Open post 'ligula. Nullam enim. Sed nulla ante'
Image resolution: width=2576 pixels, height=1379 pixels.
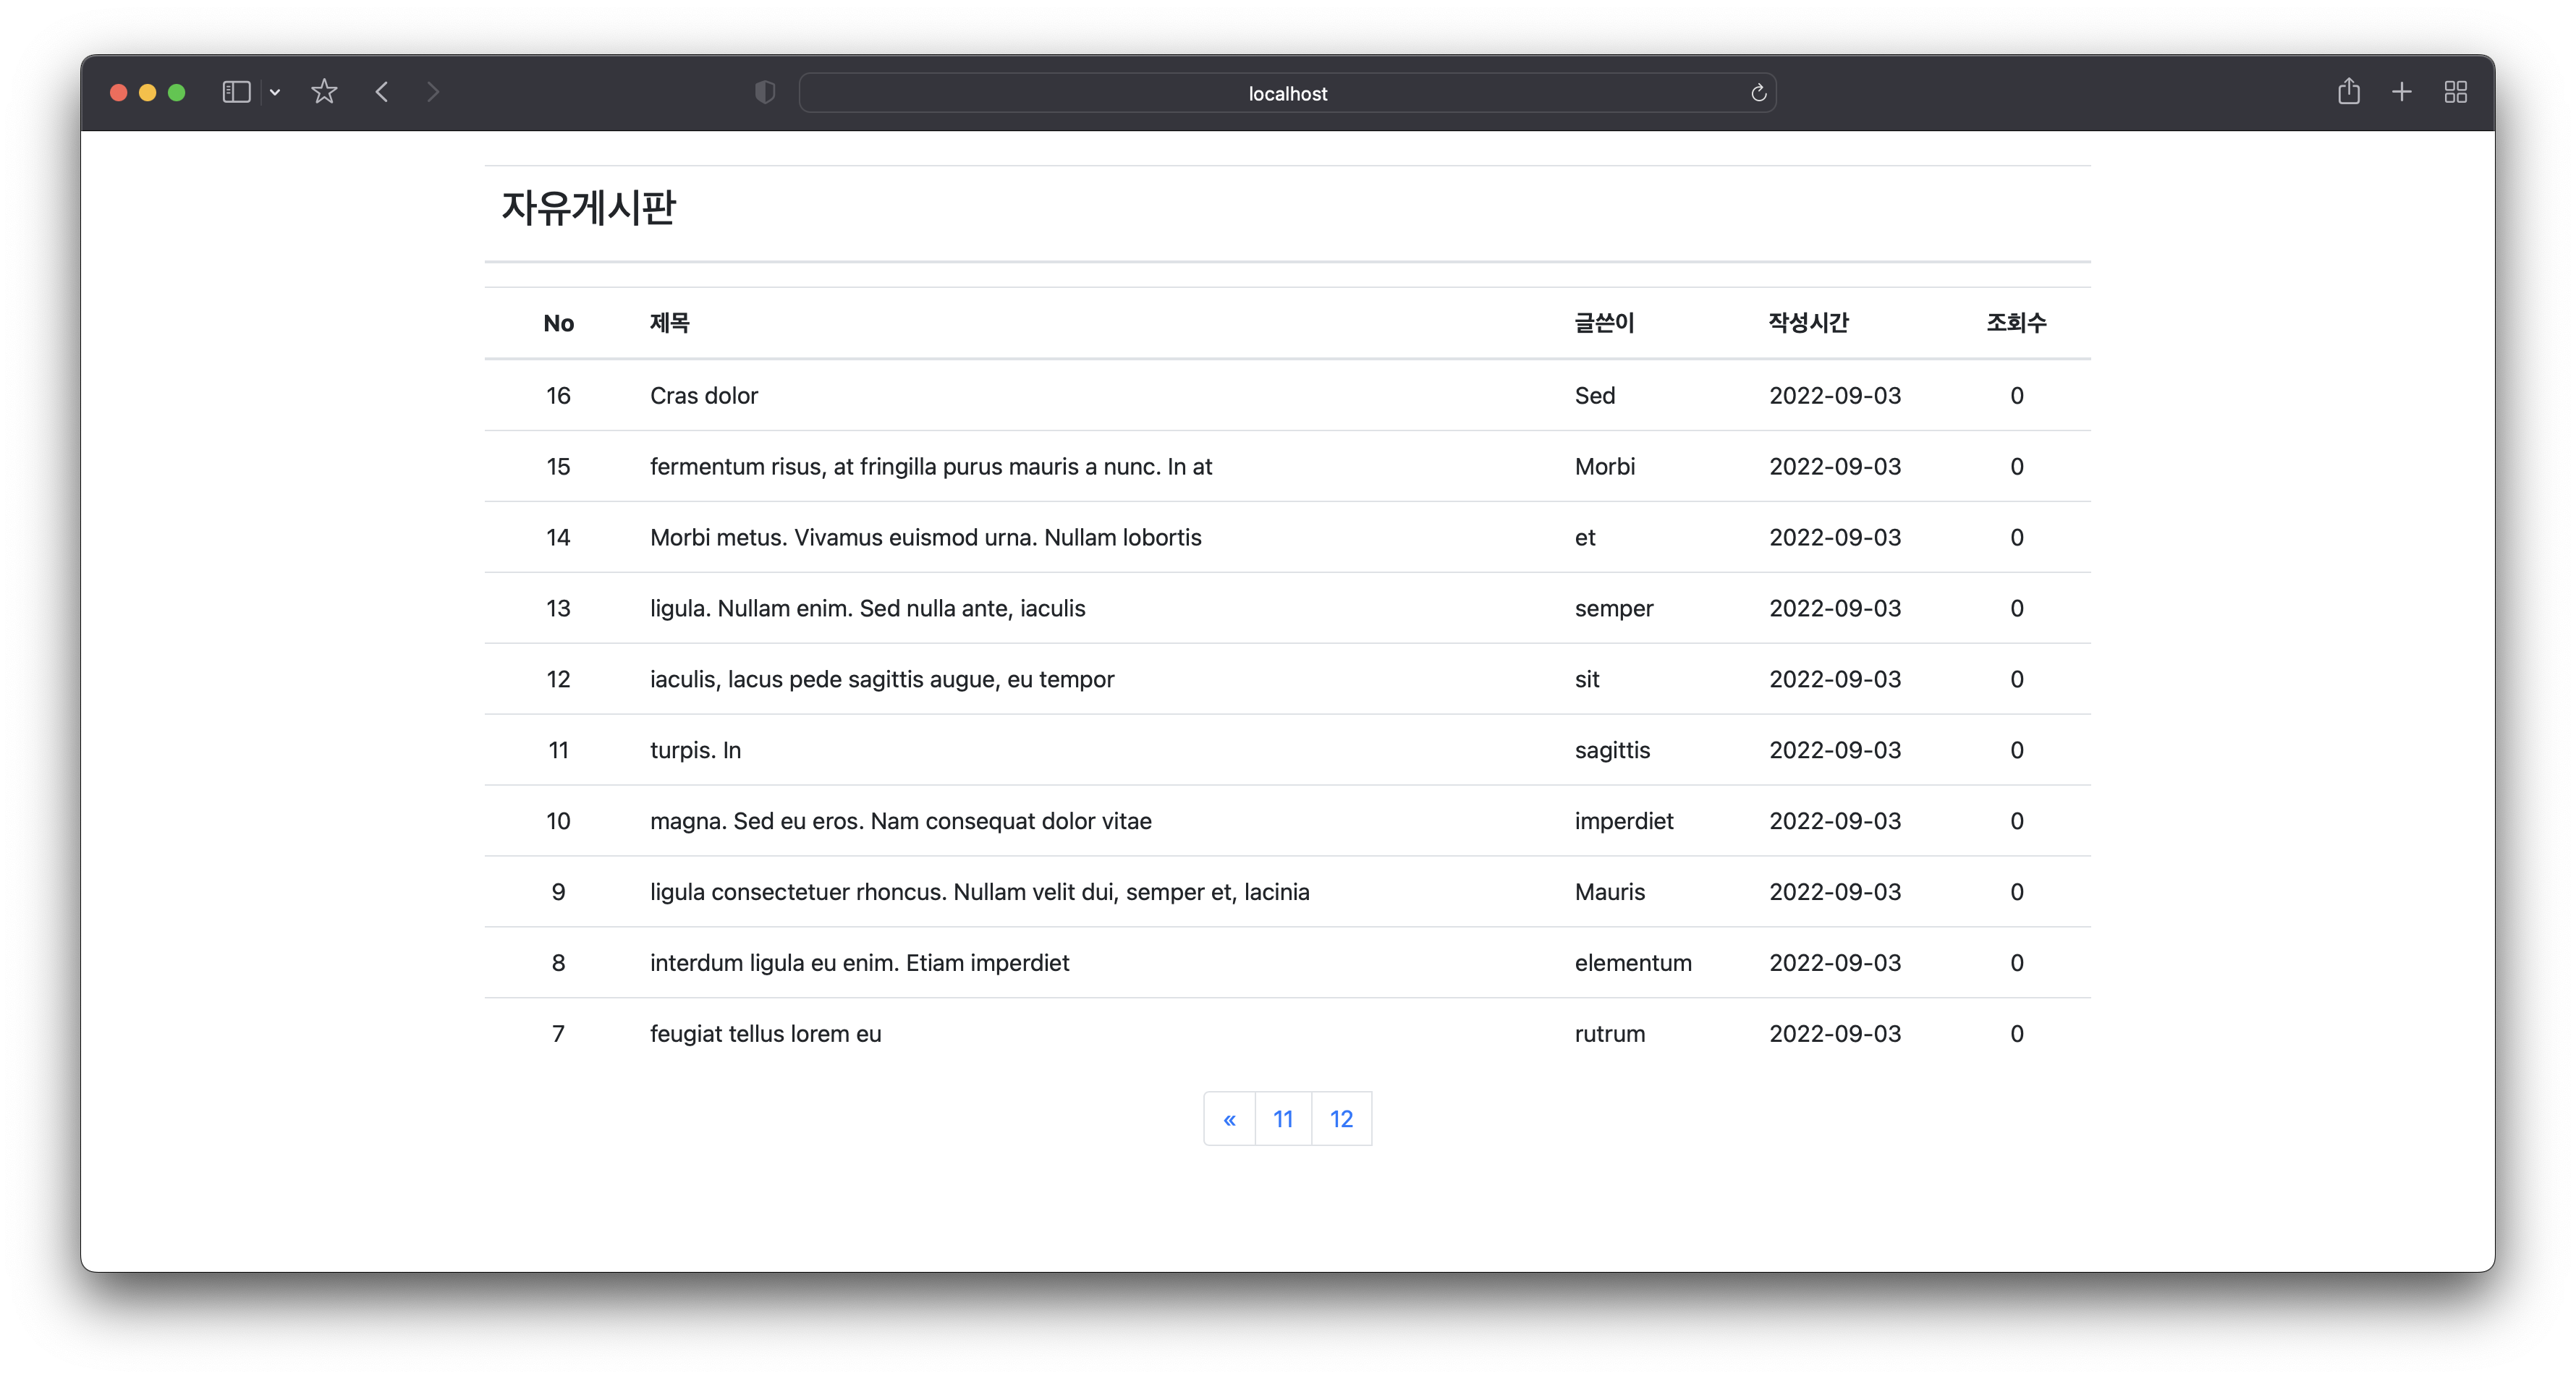[x=868, y=608]
